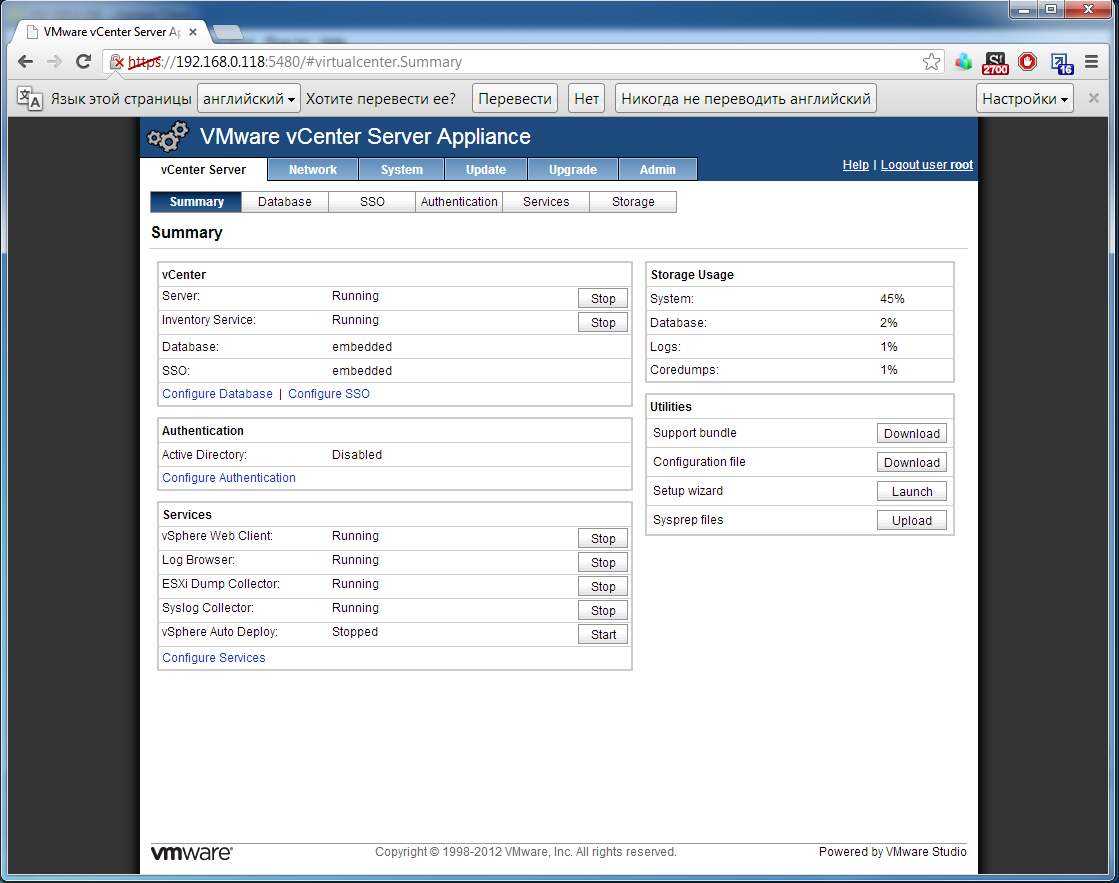The image size is (1119, 883).
Task: Reload the page with the refresh icon
Action: click(x=83, y=61)
